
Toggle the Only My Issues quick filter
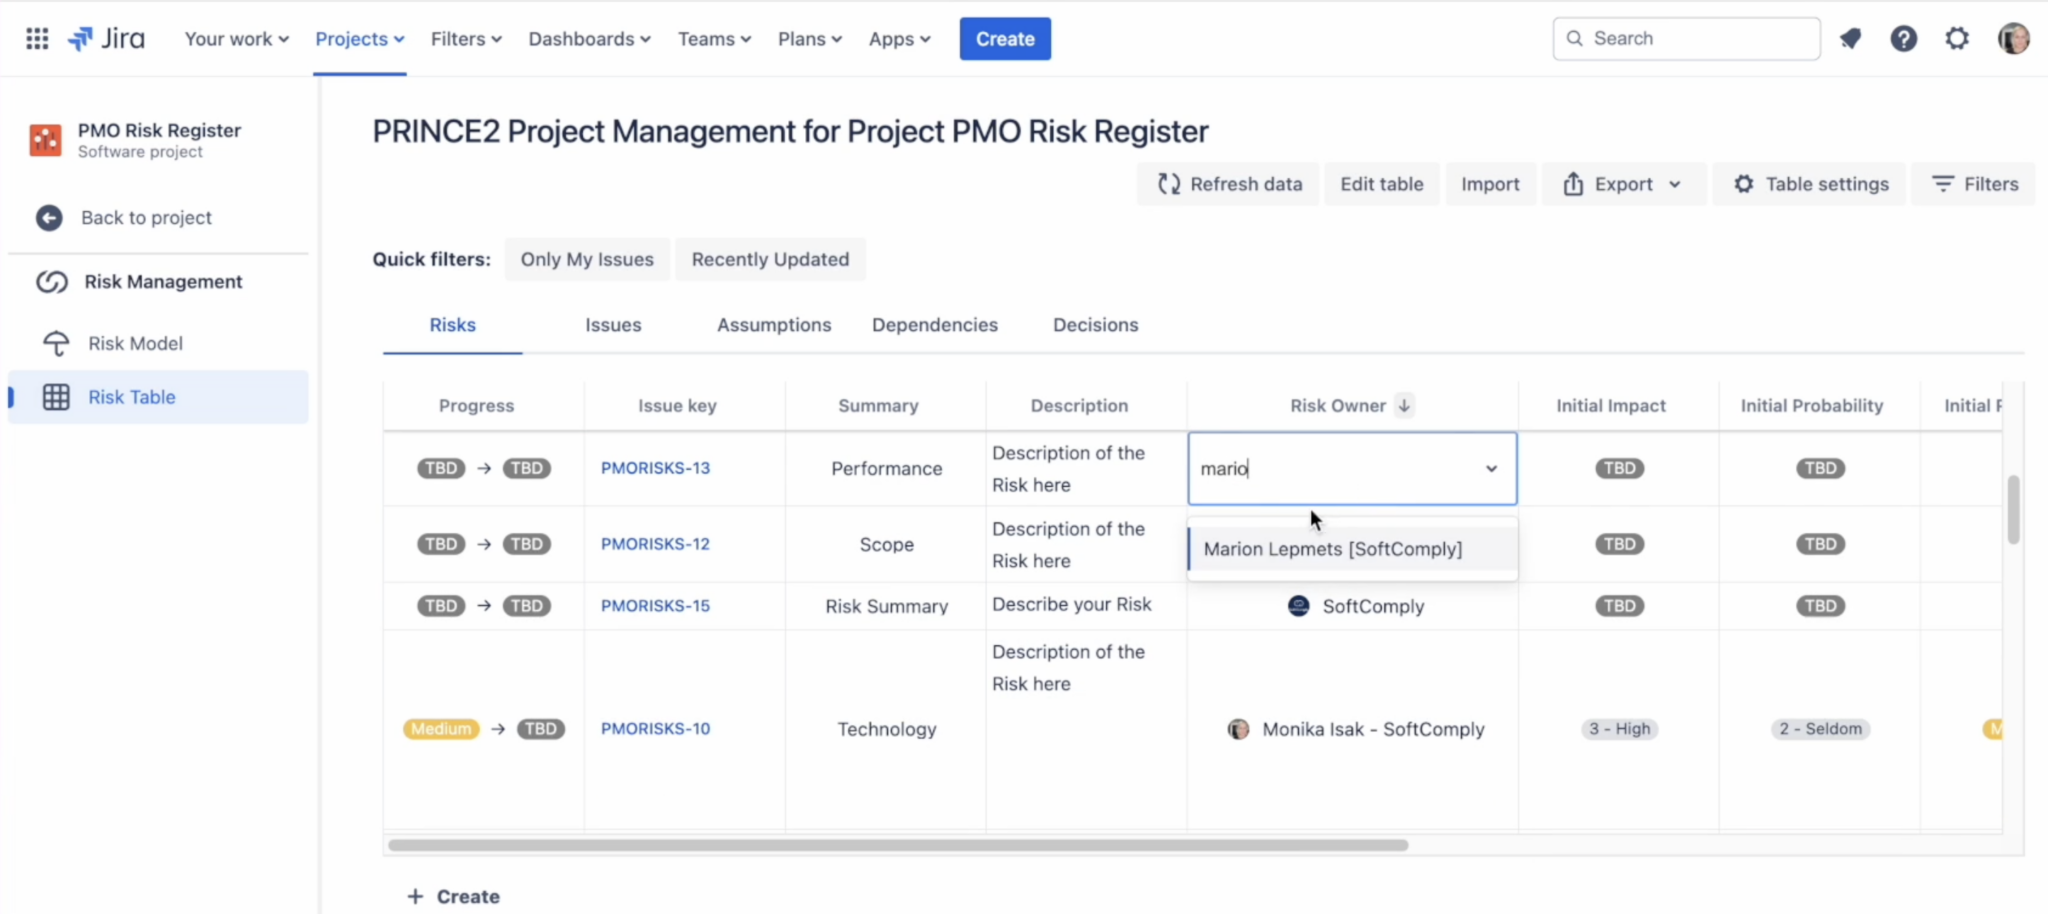point(586,259)
